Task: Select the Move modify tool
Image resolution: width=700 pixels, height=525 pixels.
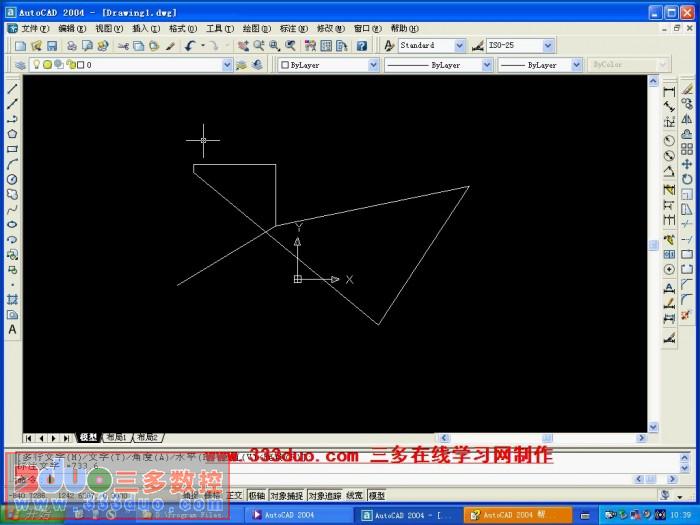Action: (687, 164)
